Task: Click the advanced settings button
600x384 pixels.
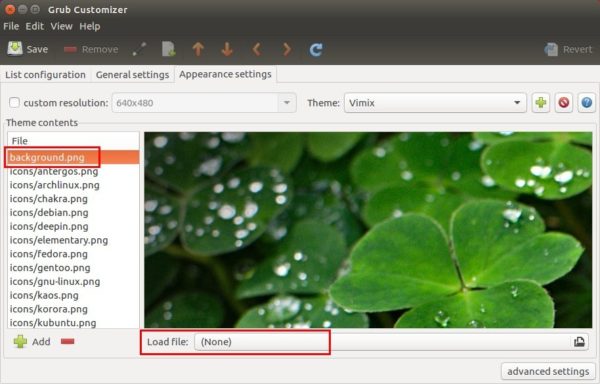Action: [548, 371]
